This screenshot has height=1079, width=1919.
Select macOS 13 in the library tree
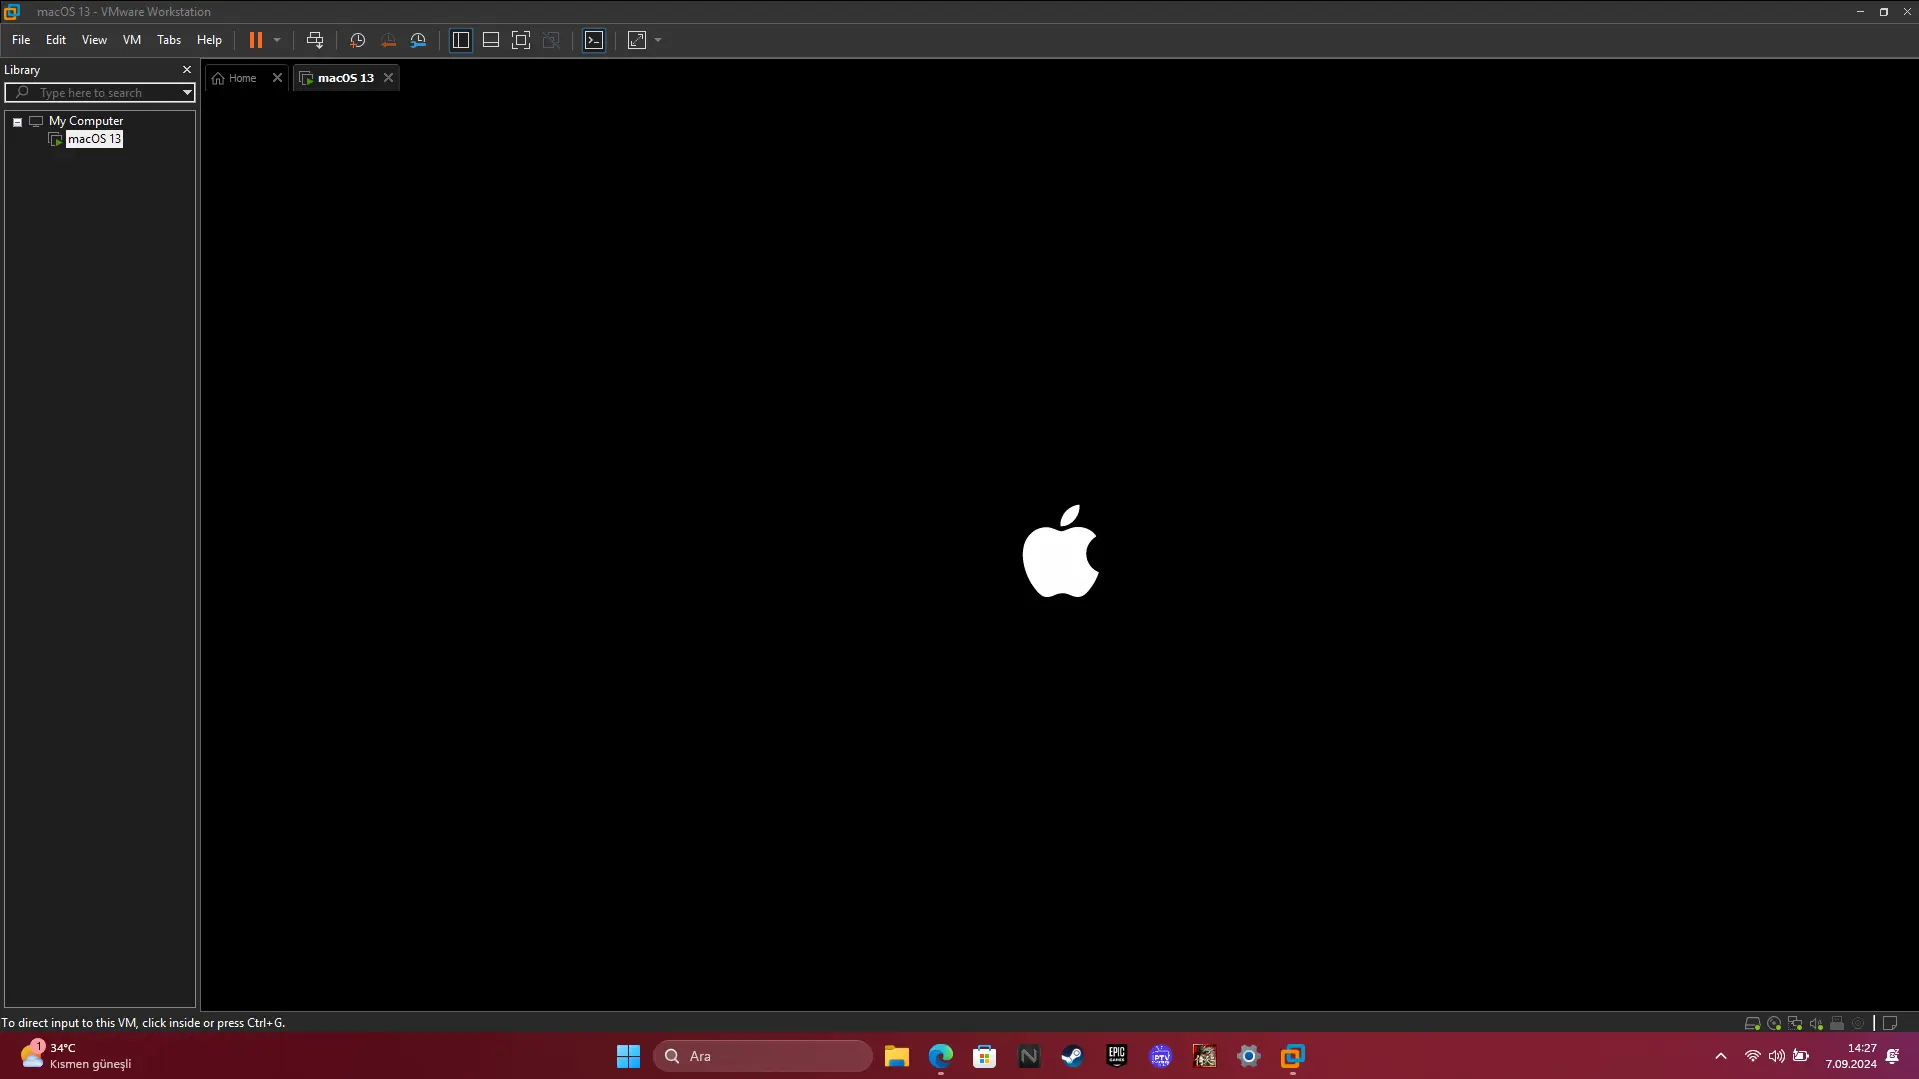tap(94, 139)
